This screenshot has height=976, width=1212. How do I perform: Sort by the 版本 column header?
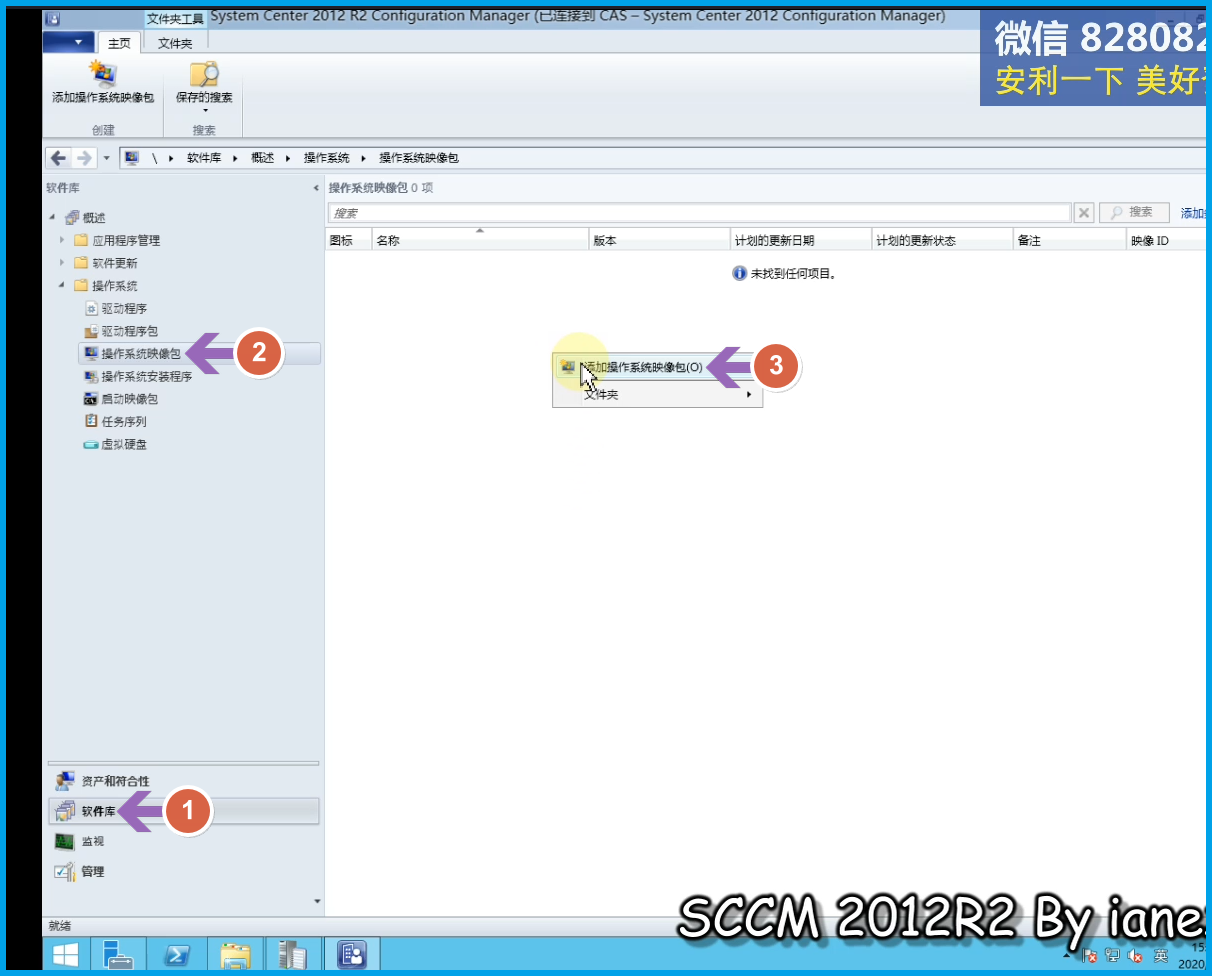pyautogui.click(x=659, y=241)
